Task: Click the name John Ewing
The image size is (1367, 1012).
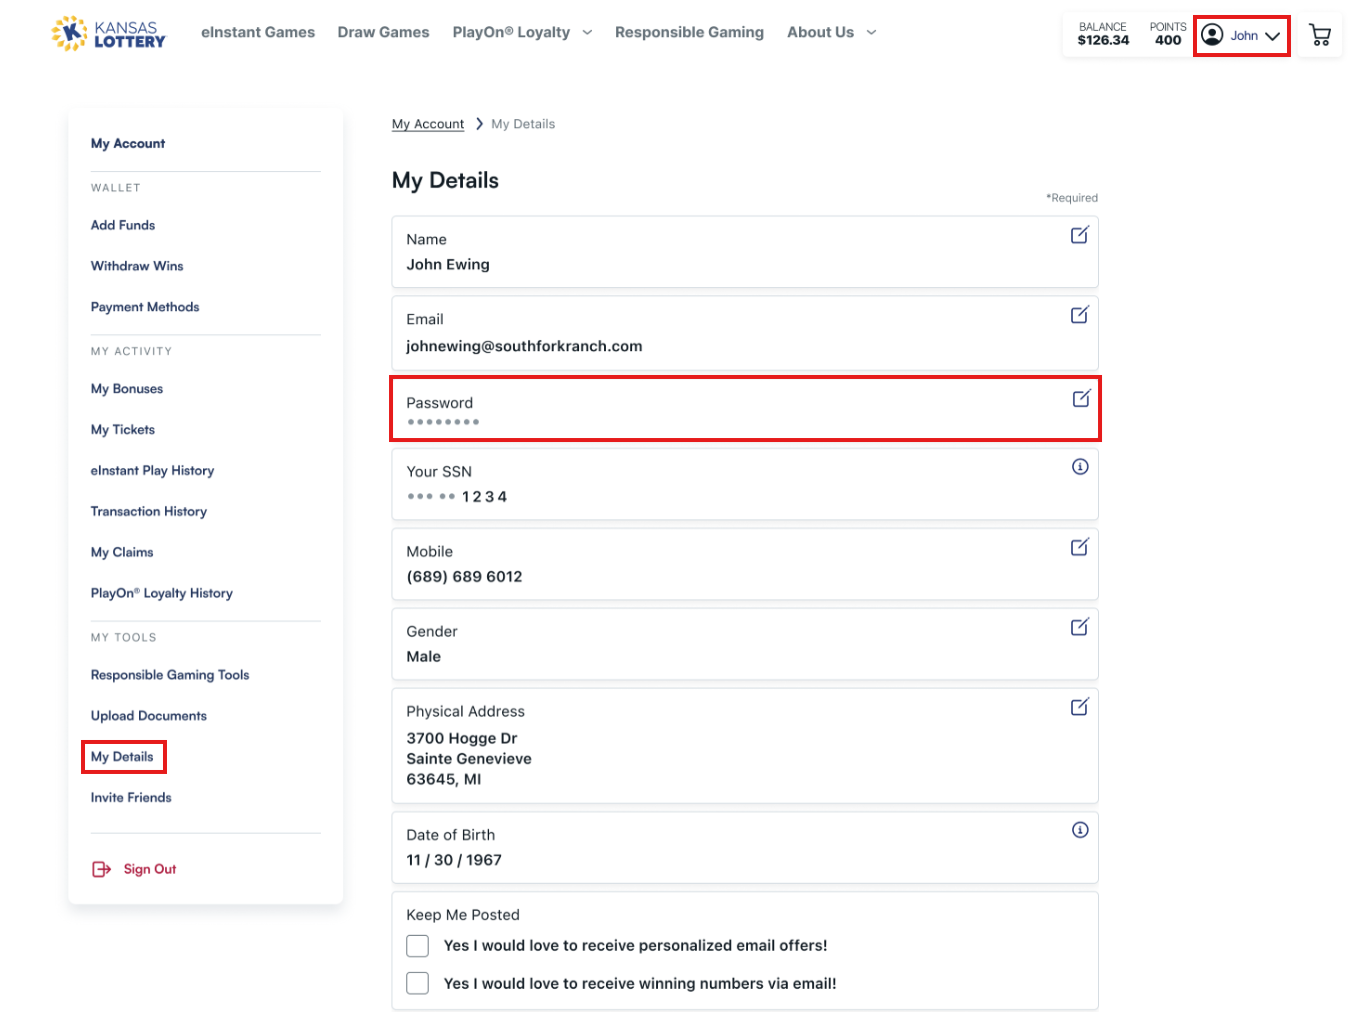Action: click(448, 264)
